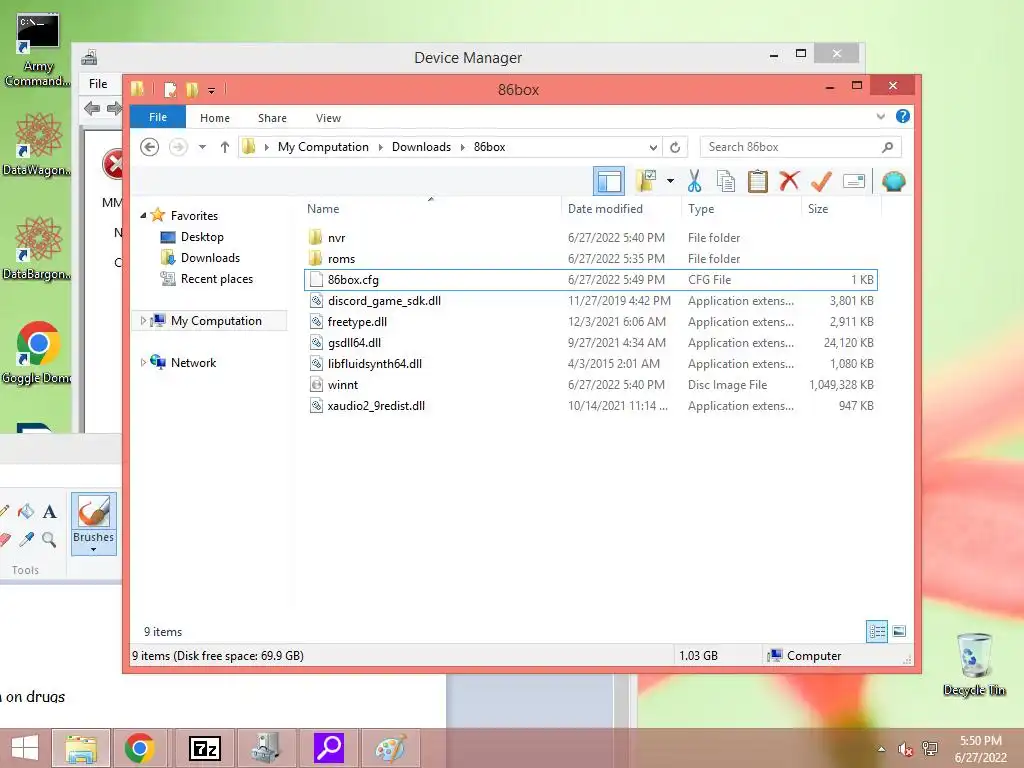Select the Text tool in Paint

coord(50,511)
